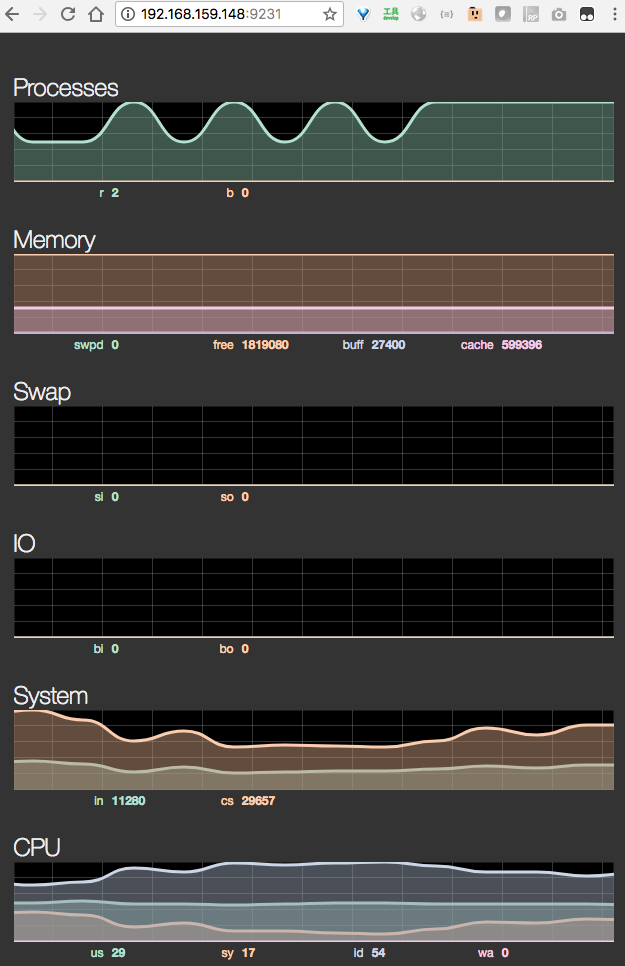Open the camera screenshot extension

click(x=559, y=15)
